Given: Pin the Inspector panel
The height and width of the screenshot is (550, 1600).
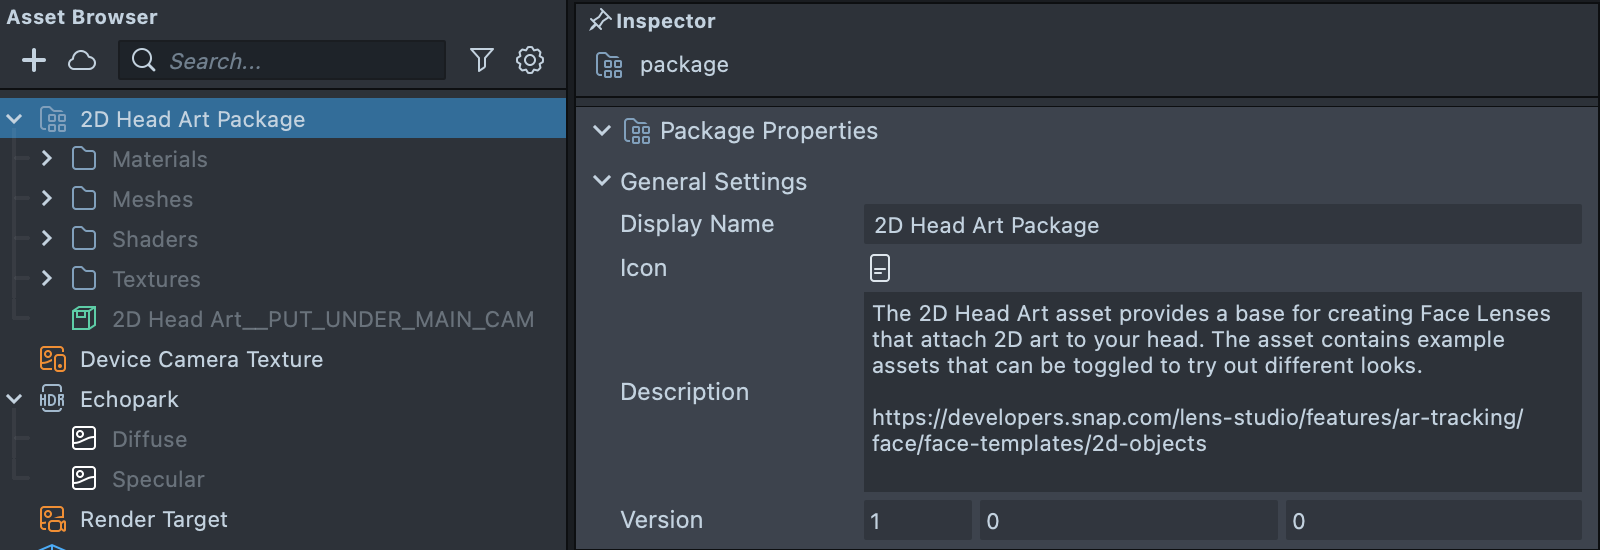Looking at the screenshot, I should (599, 20).
